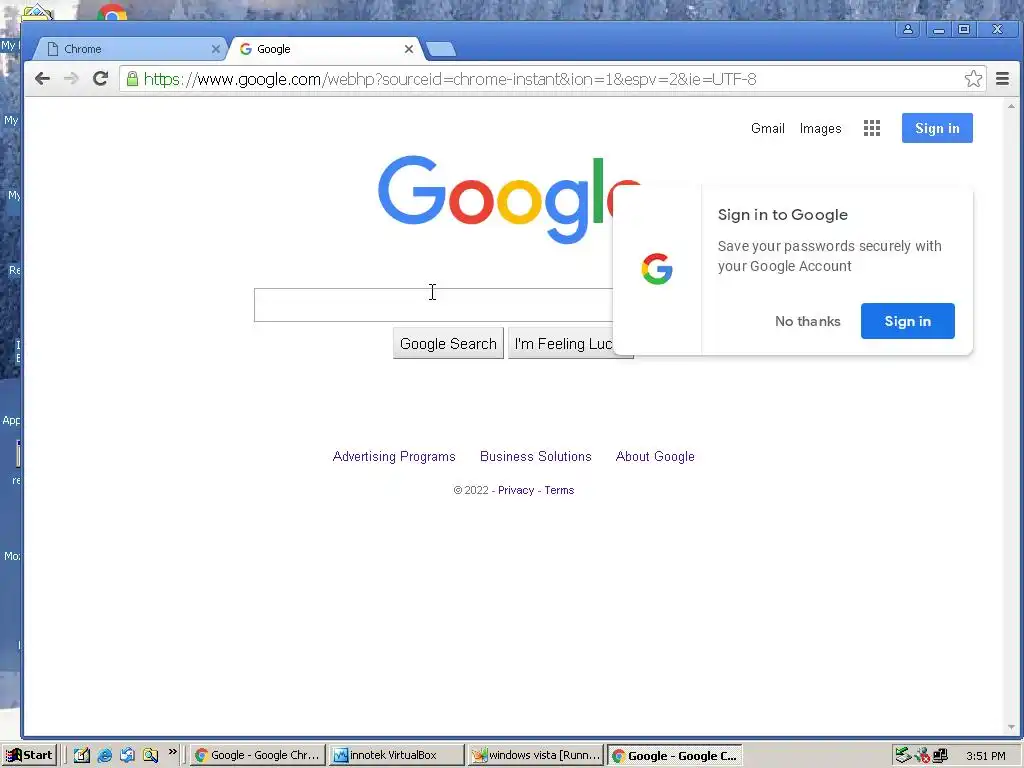Open Images link

820,129
